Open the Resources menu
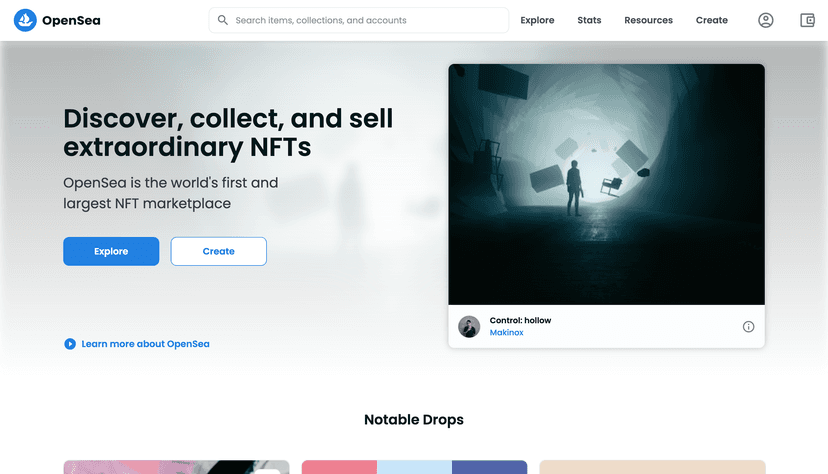This screenshot has width=828, height=474. point(648,20)
